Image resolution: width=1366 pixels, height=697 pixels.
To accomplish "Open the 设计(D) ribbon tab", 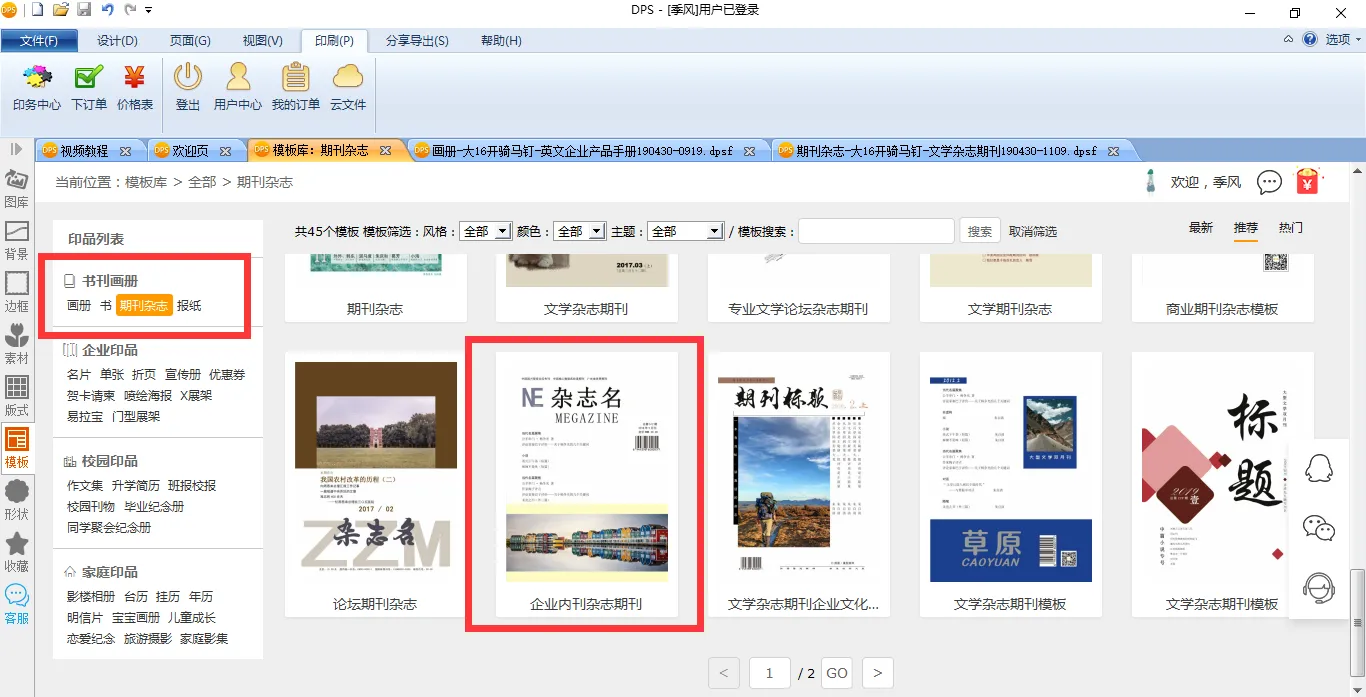I will click(117, 41).
